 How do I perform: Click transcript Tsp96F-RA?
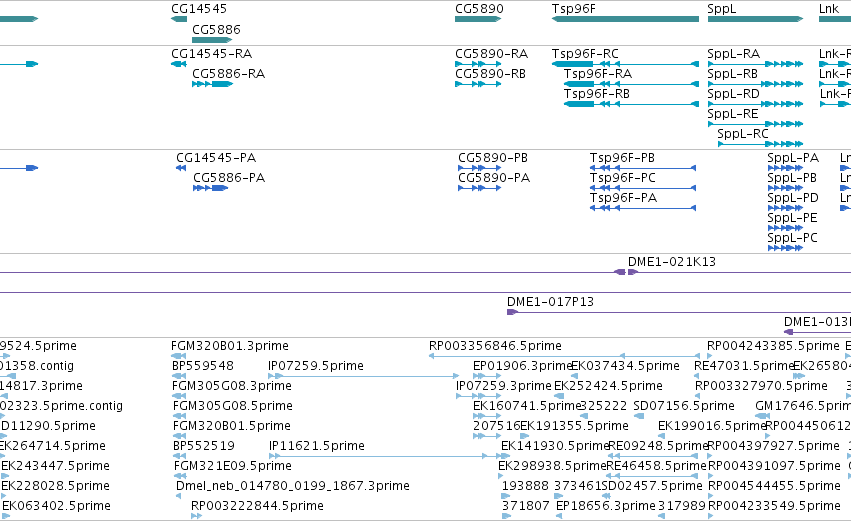point(598,74)
